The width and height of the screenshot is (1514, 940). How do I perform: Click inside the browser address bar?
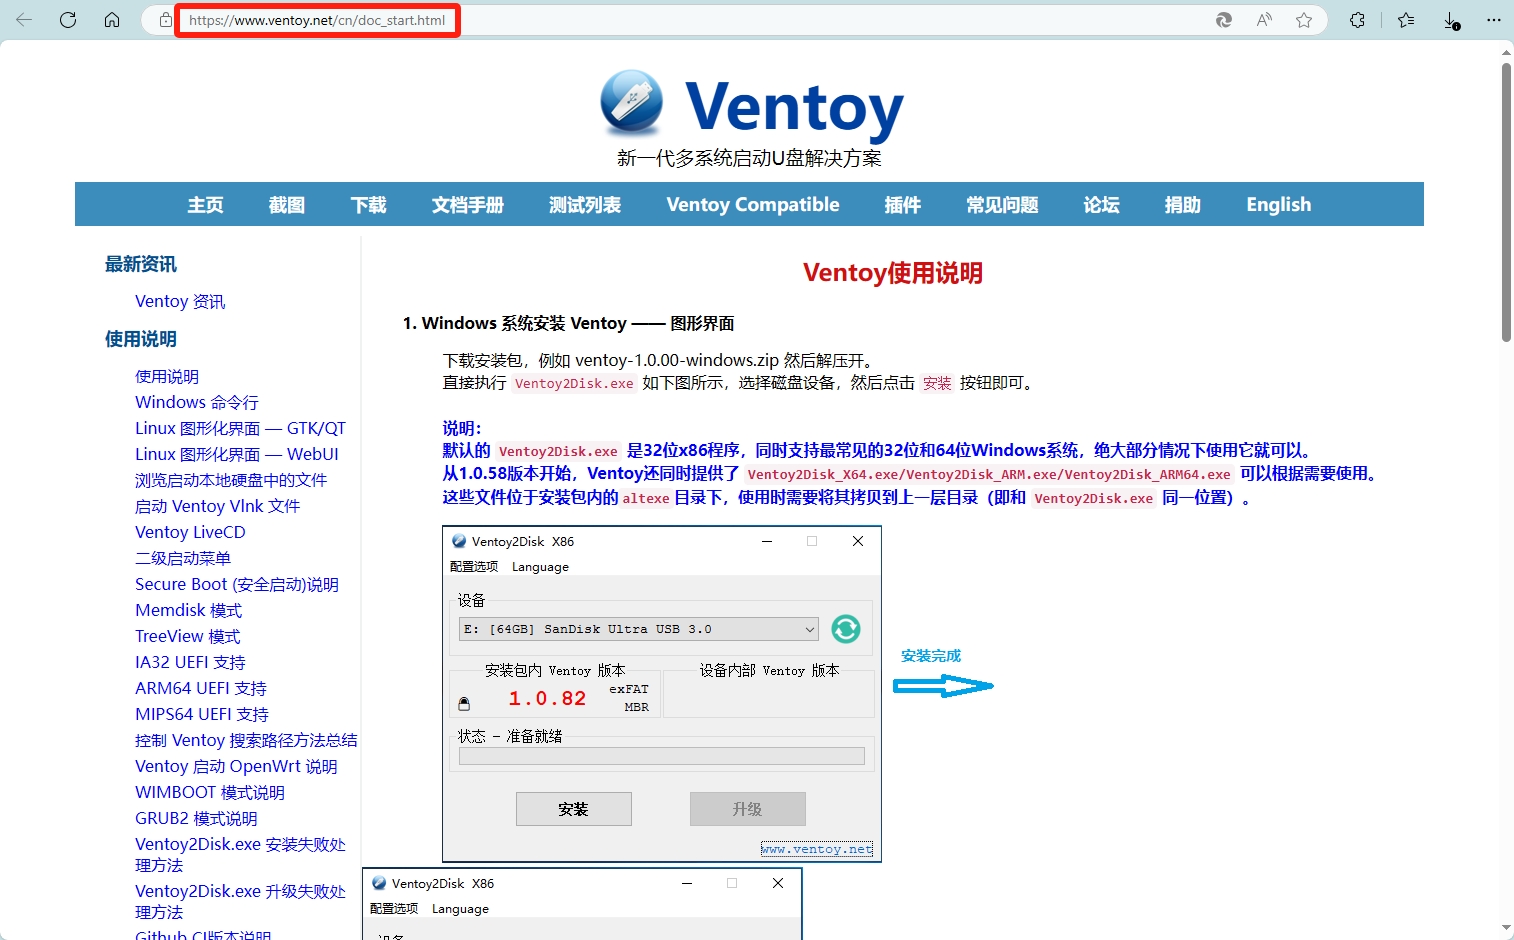point(318,20)
